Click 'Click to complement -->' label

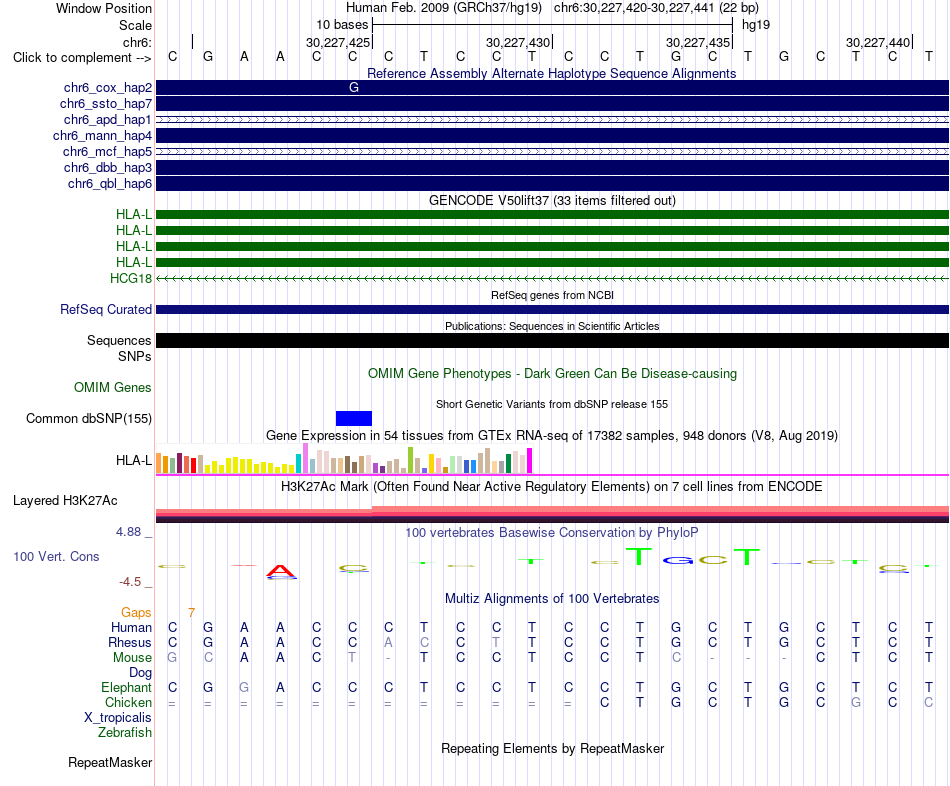(82, 58)
